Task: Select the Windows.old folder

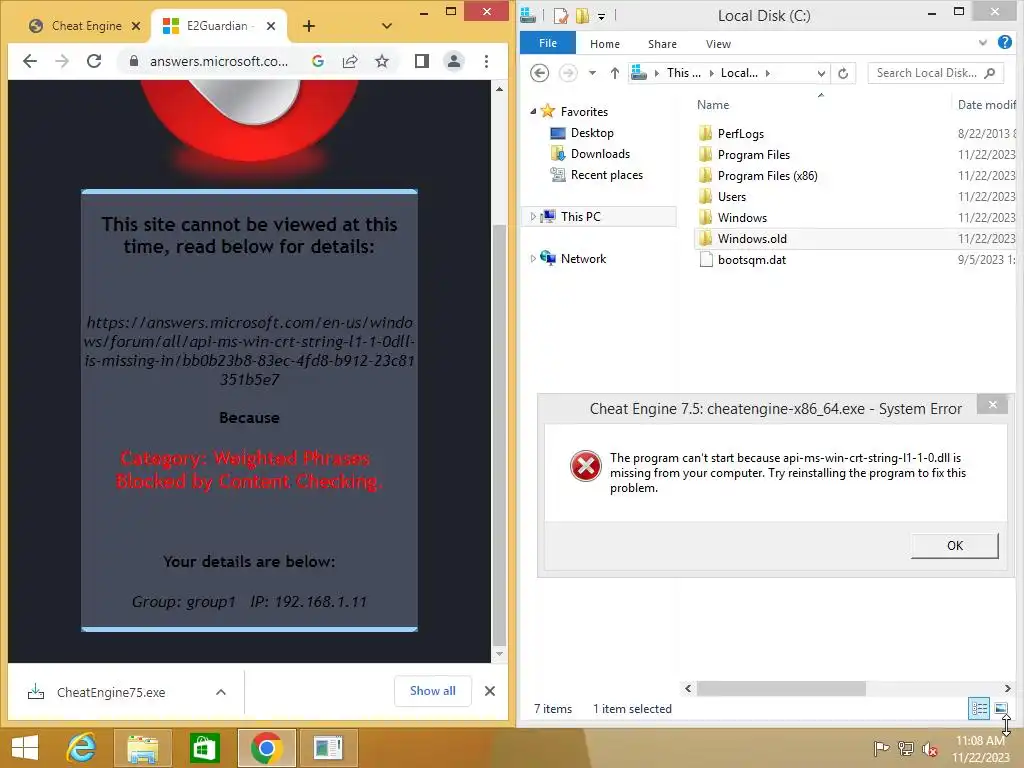Action: point(752,238)
